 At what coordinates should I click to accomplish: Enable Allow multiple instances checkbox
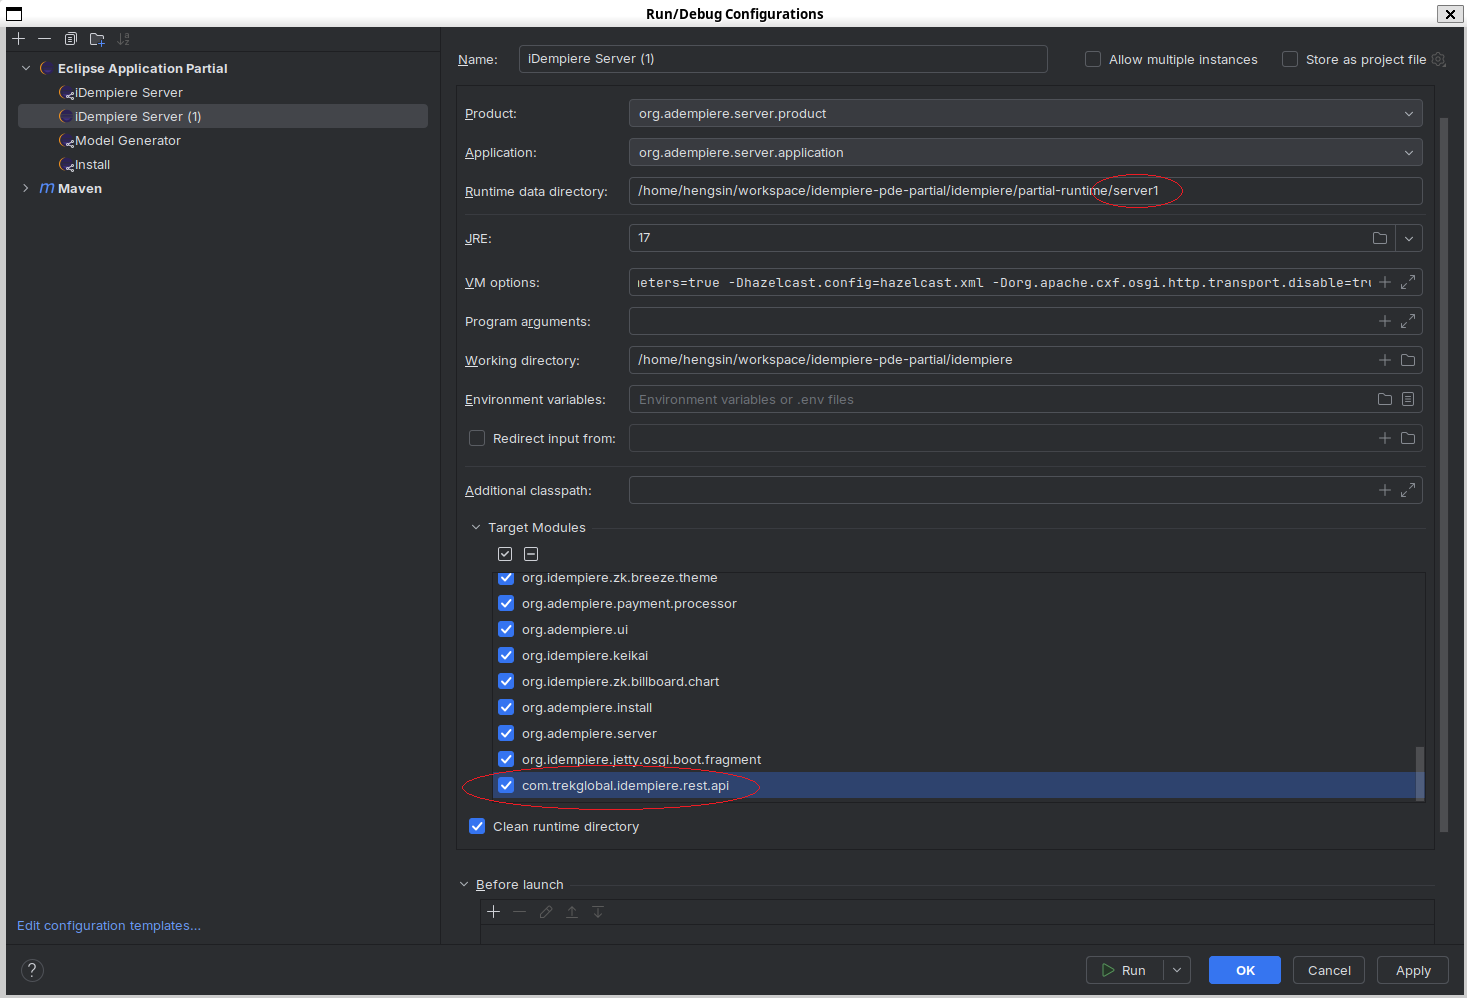[x=1093, y=60]
